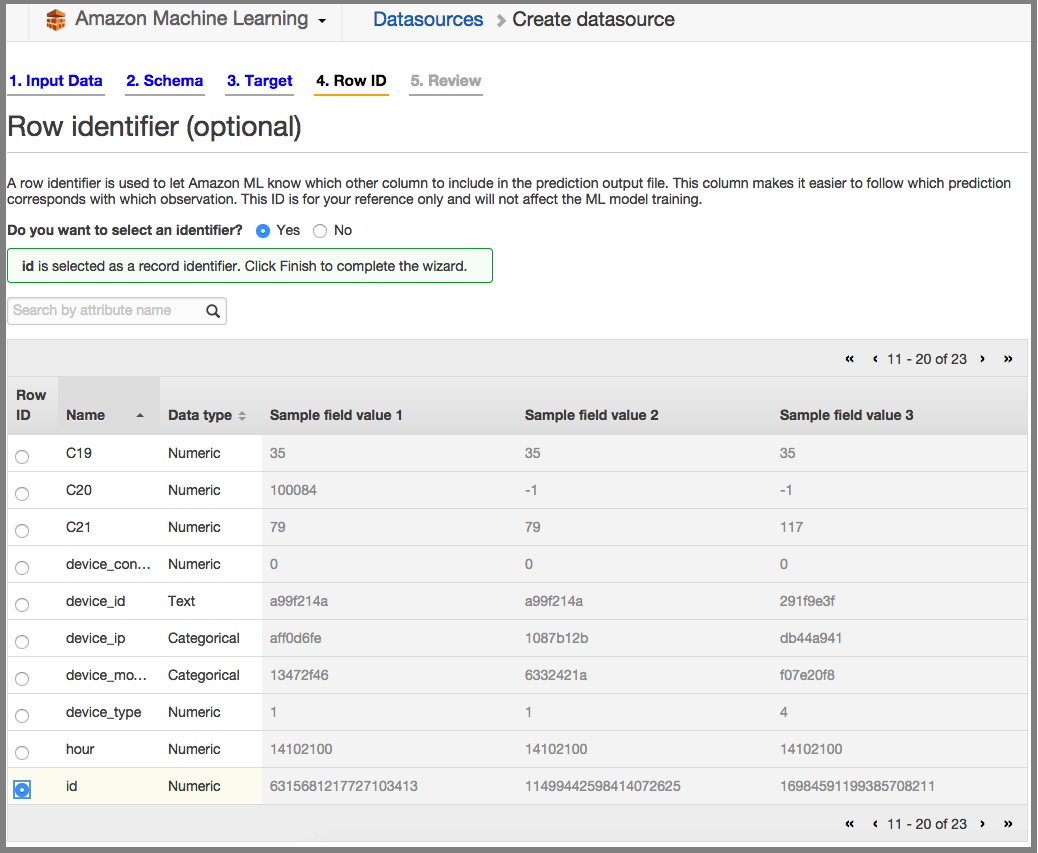The width and height of the screenshot is (1038, 853).
Task: Select device_con... as the row ID
Action: (23, 568)
